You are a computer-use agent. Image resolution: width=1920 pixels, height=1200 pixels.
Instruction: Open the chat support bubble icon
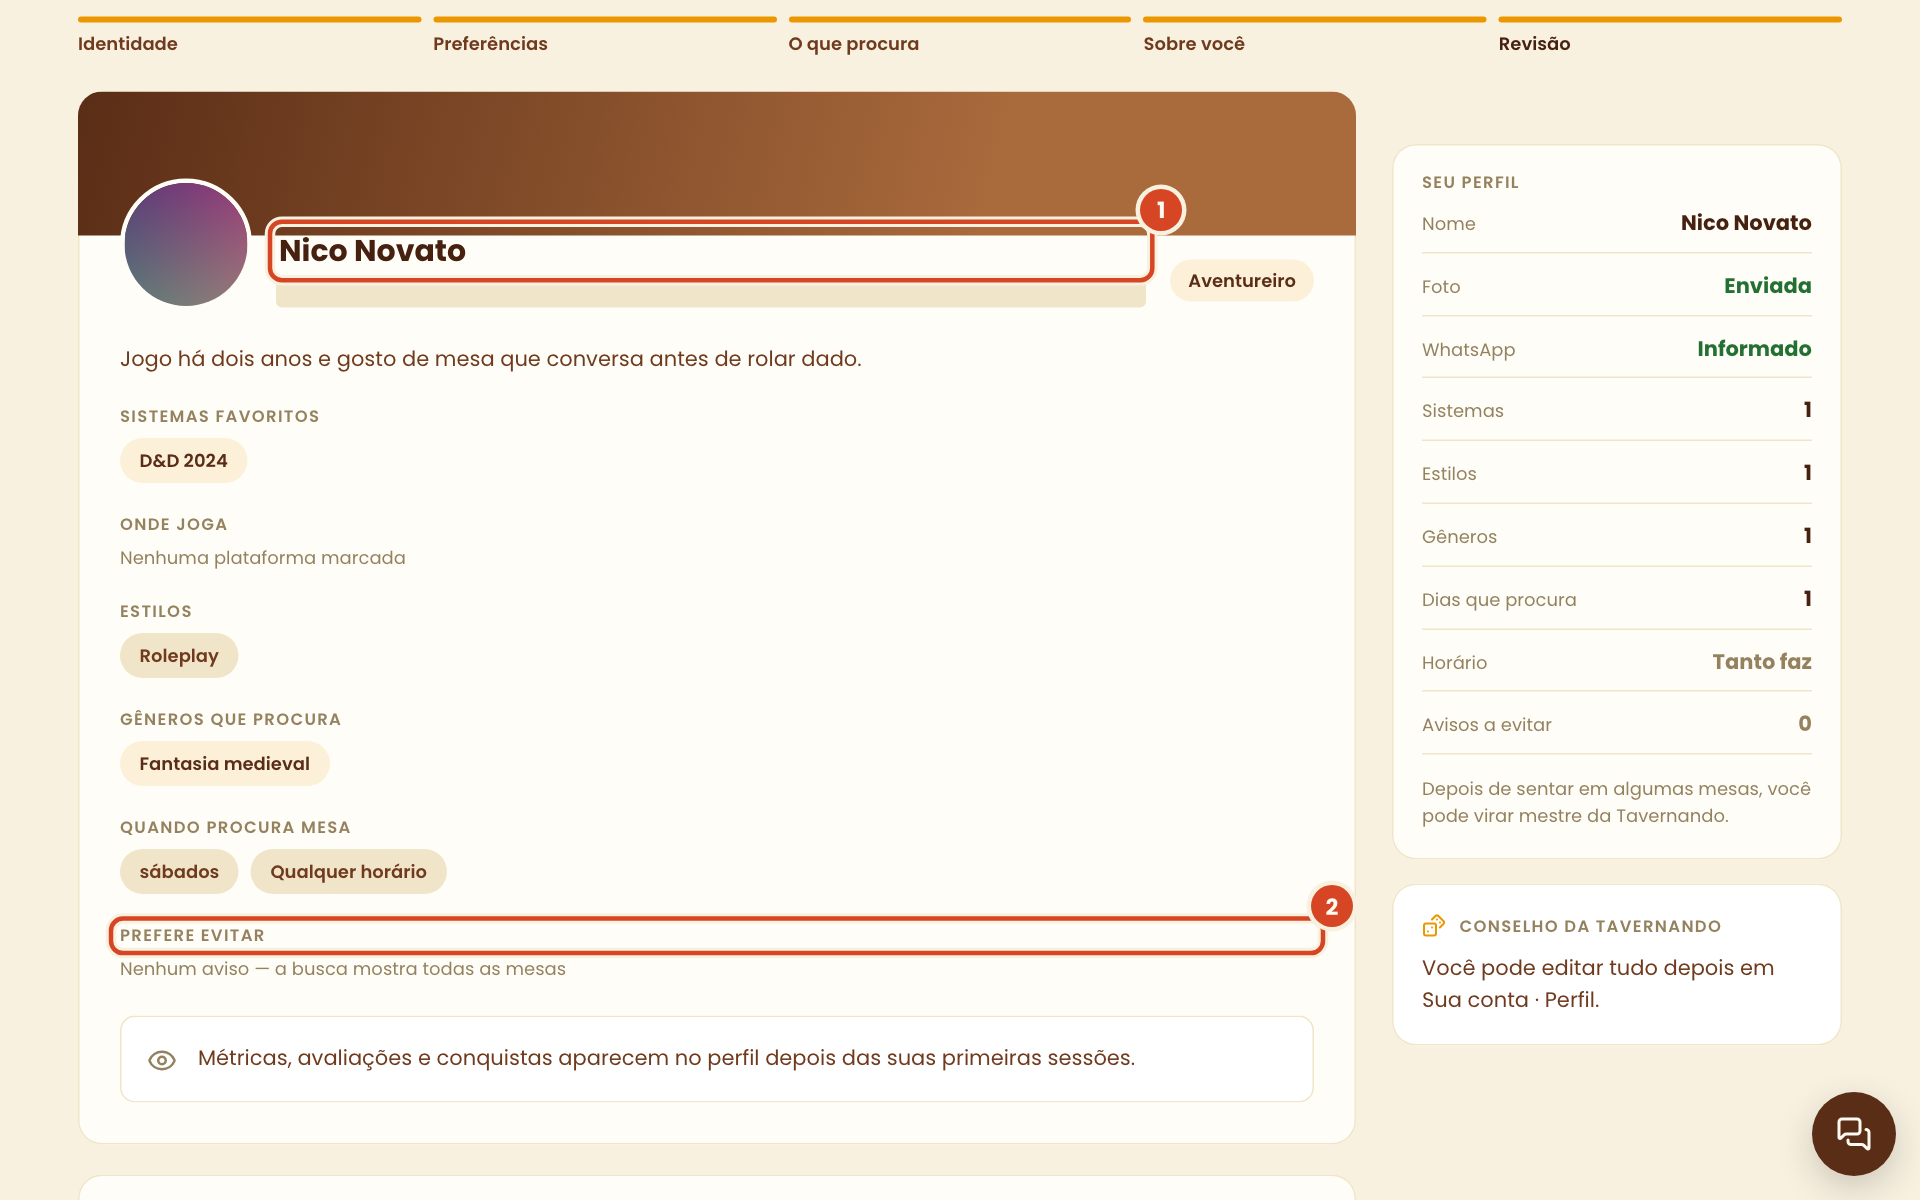click(x=1853, y=1133)
